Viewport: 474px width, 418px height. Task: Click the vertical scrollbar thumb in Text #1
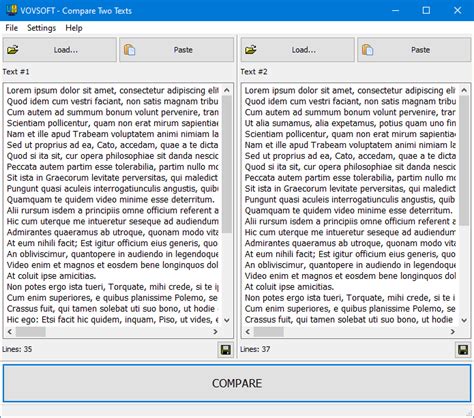(227, 164)
